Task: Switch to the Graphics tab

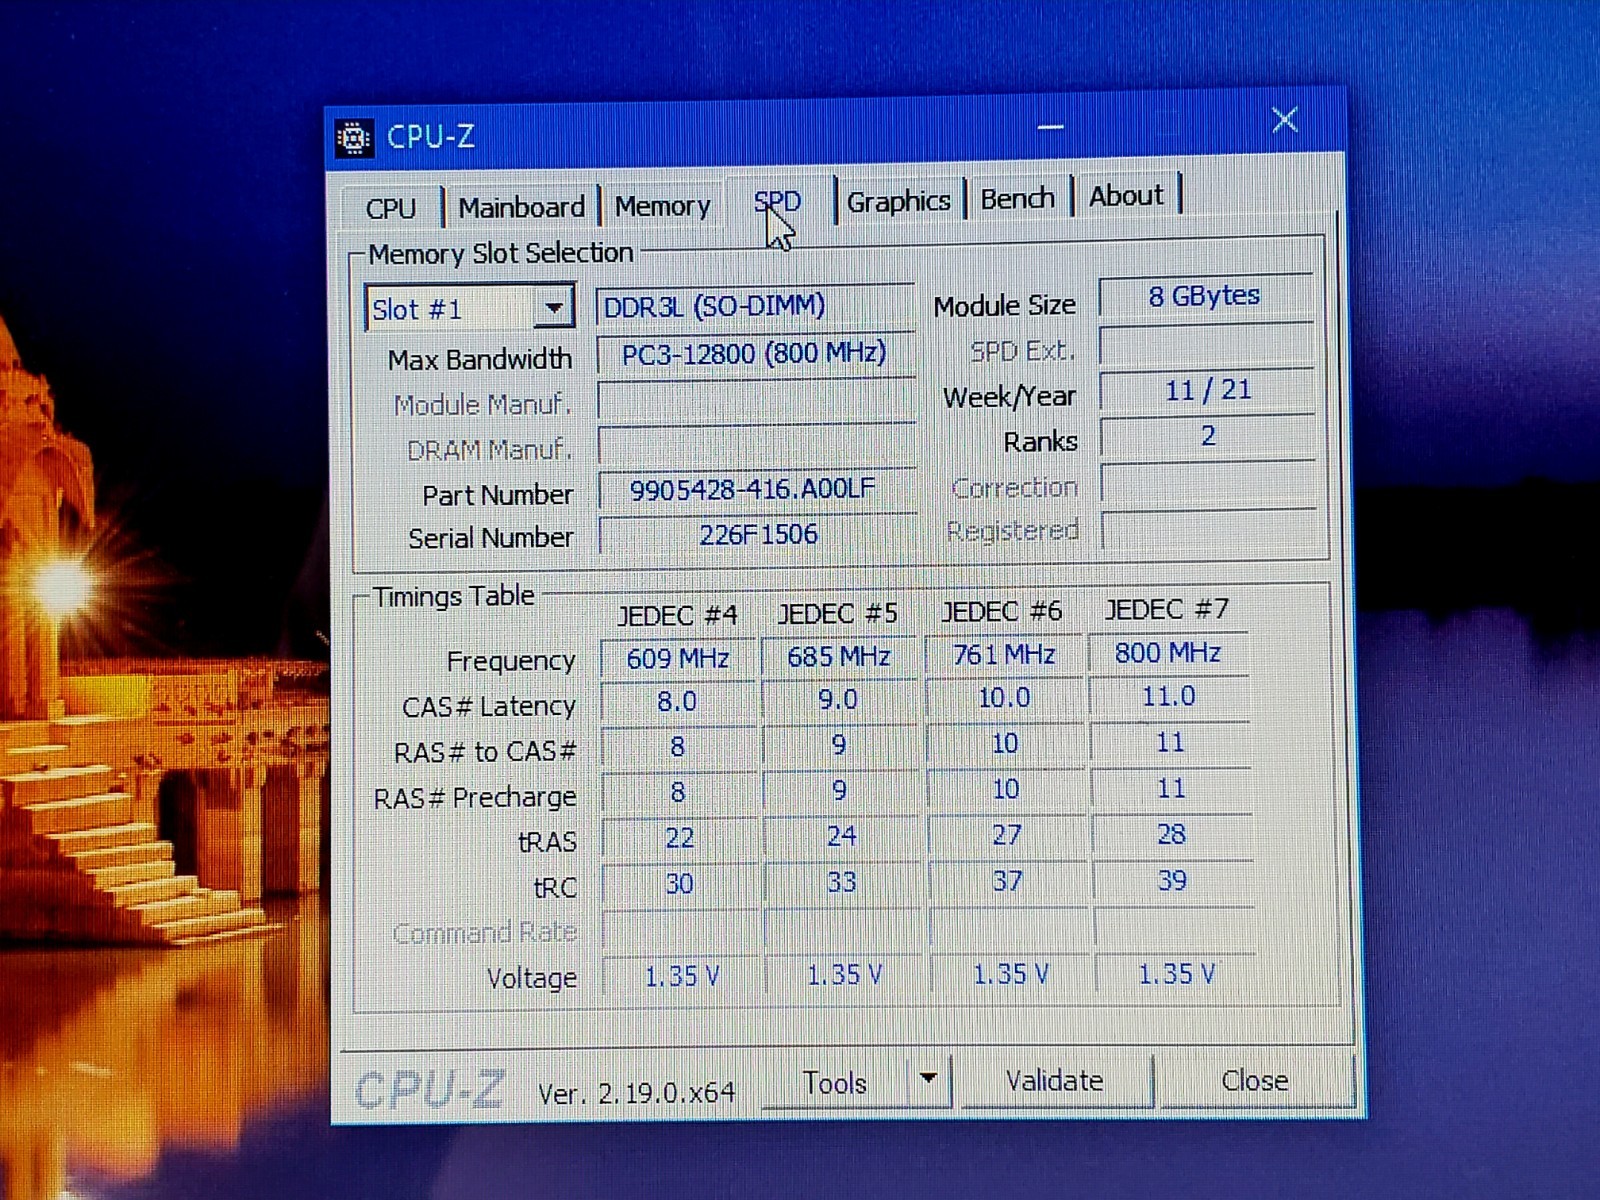Action: coord(898,202)
